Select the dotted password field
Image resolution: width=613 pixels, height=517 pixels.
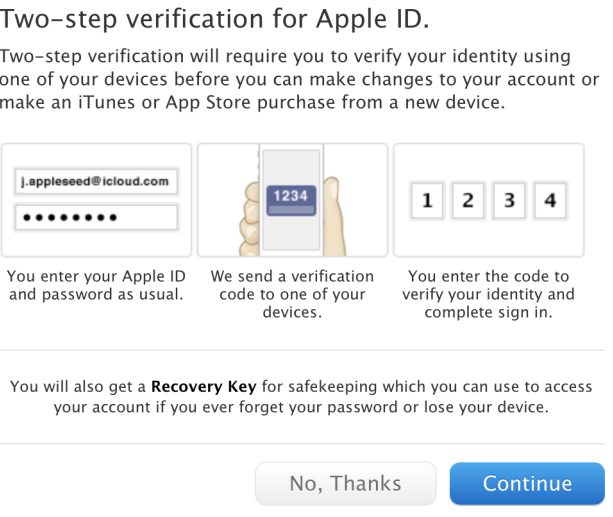click(x=97, y=217)
